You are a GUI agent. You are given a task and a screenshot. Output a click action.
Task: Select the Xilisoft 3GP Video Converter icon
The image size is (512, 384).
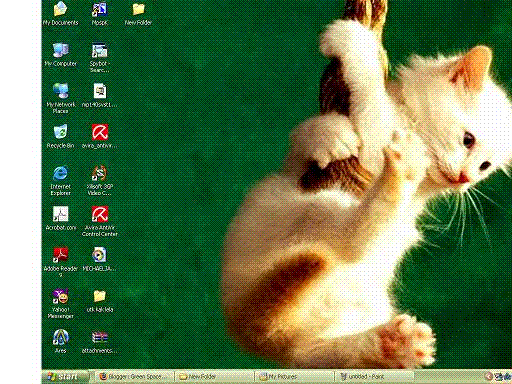pos(99,180)
